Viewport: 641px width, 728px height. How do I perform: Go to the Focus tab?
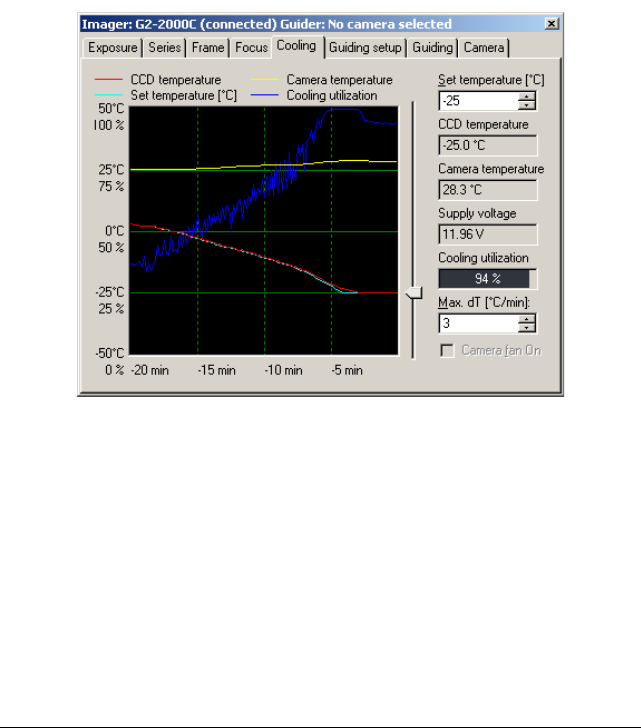coord(251,48)
